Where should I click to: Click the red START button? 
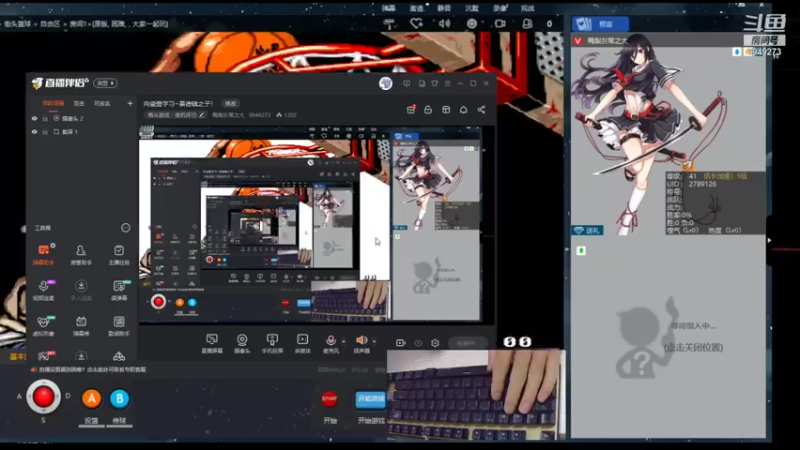329,398
